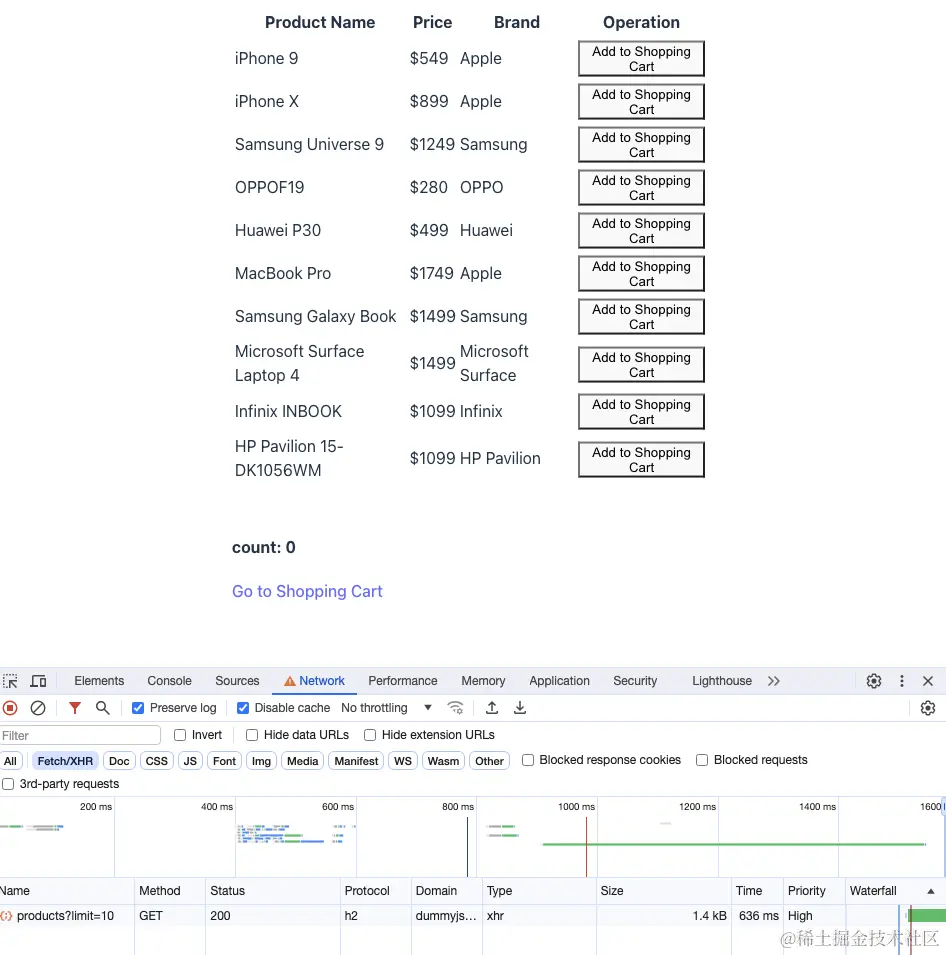Enable Blocked response cookies checkbox
The image size is (946, 955).
528,760
